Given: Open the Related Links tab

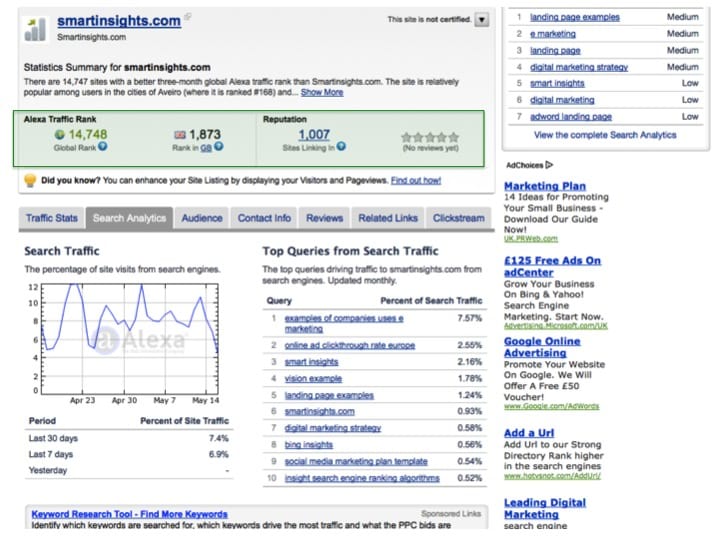Looking at the screenshot, I should 388,218.
